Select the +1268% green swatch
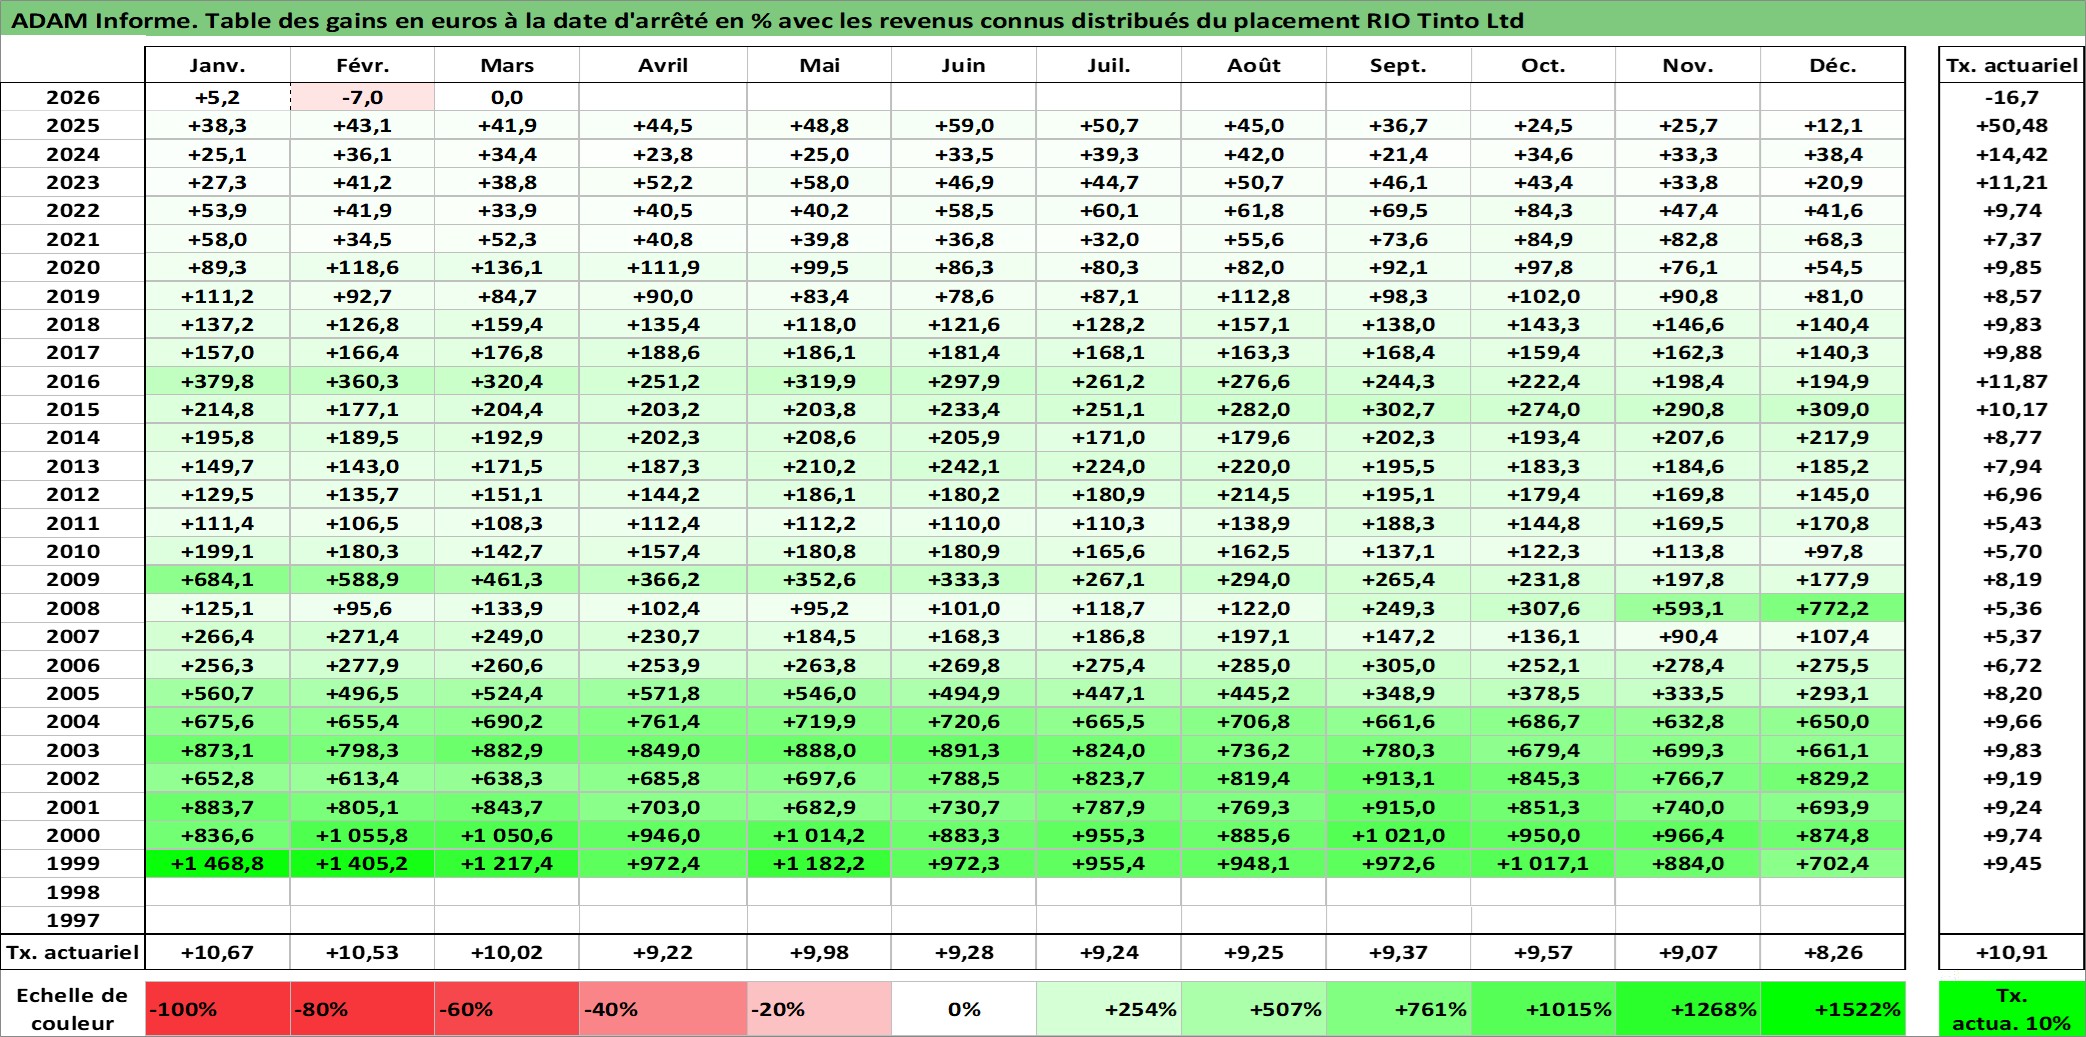The height and width of the screenshot is (1037, 2086). point(1688,1009)
